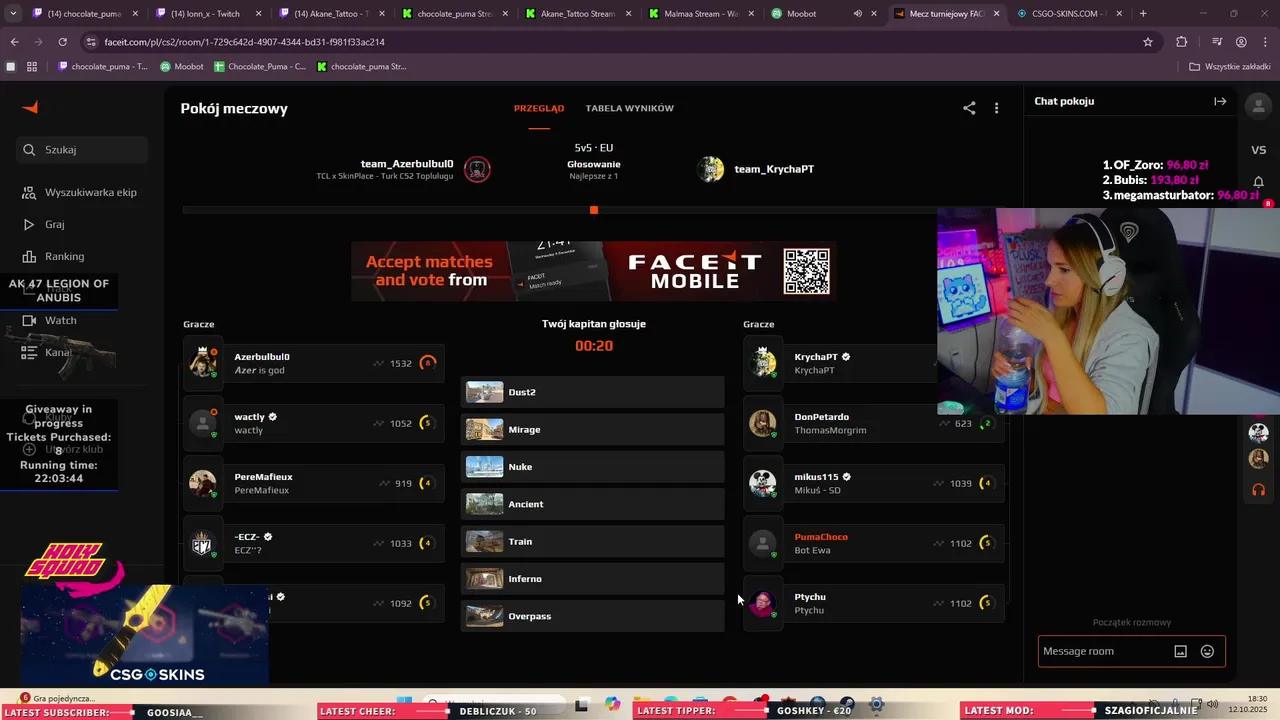Vote on the Nuke map
Viewport: 1280px width, 720px height.
pyautogui.click(x=593, y=467)
